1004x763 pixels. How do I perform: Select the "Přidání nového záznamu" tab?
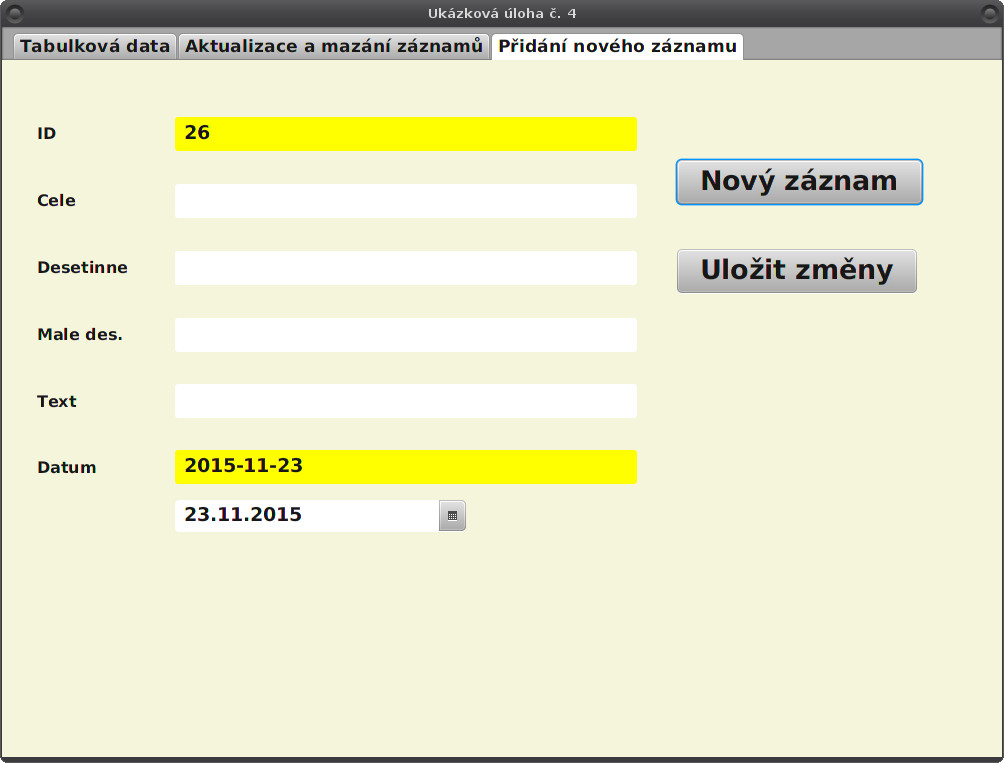click(617, 45)
